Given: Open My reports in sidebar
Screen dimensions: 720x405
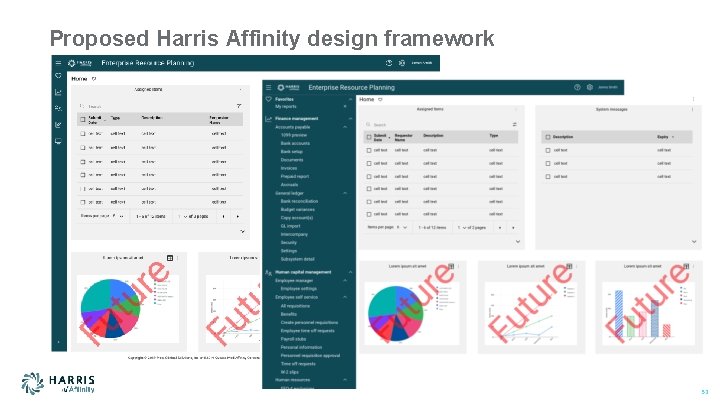Looking at the screenshot, I should point(286,107).
